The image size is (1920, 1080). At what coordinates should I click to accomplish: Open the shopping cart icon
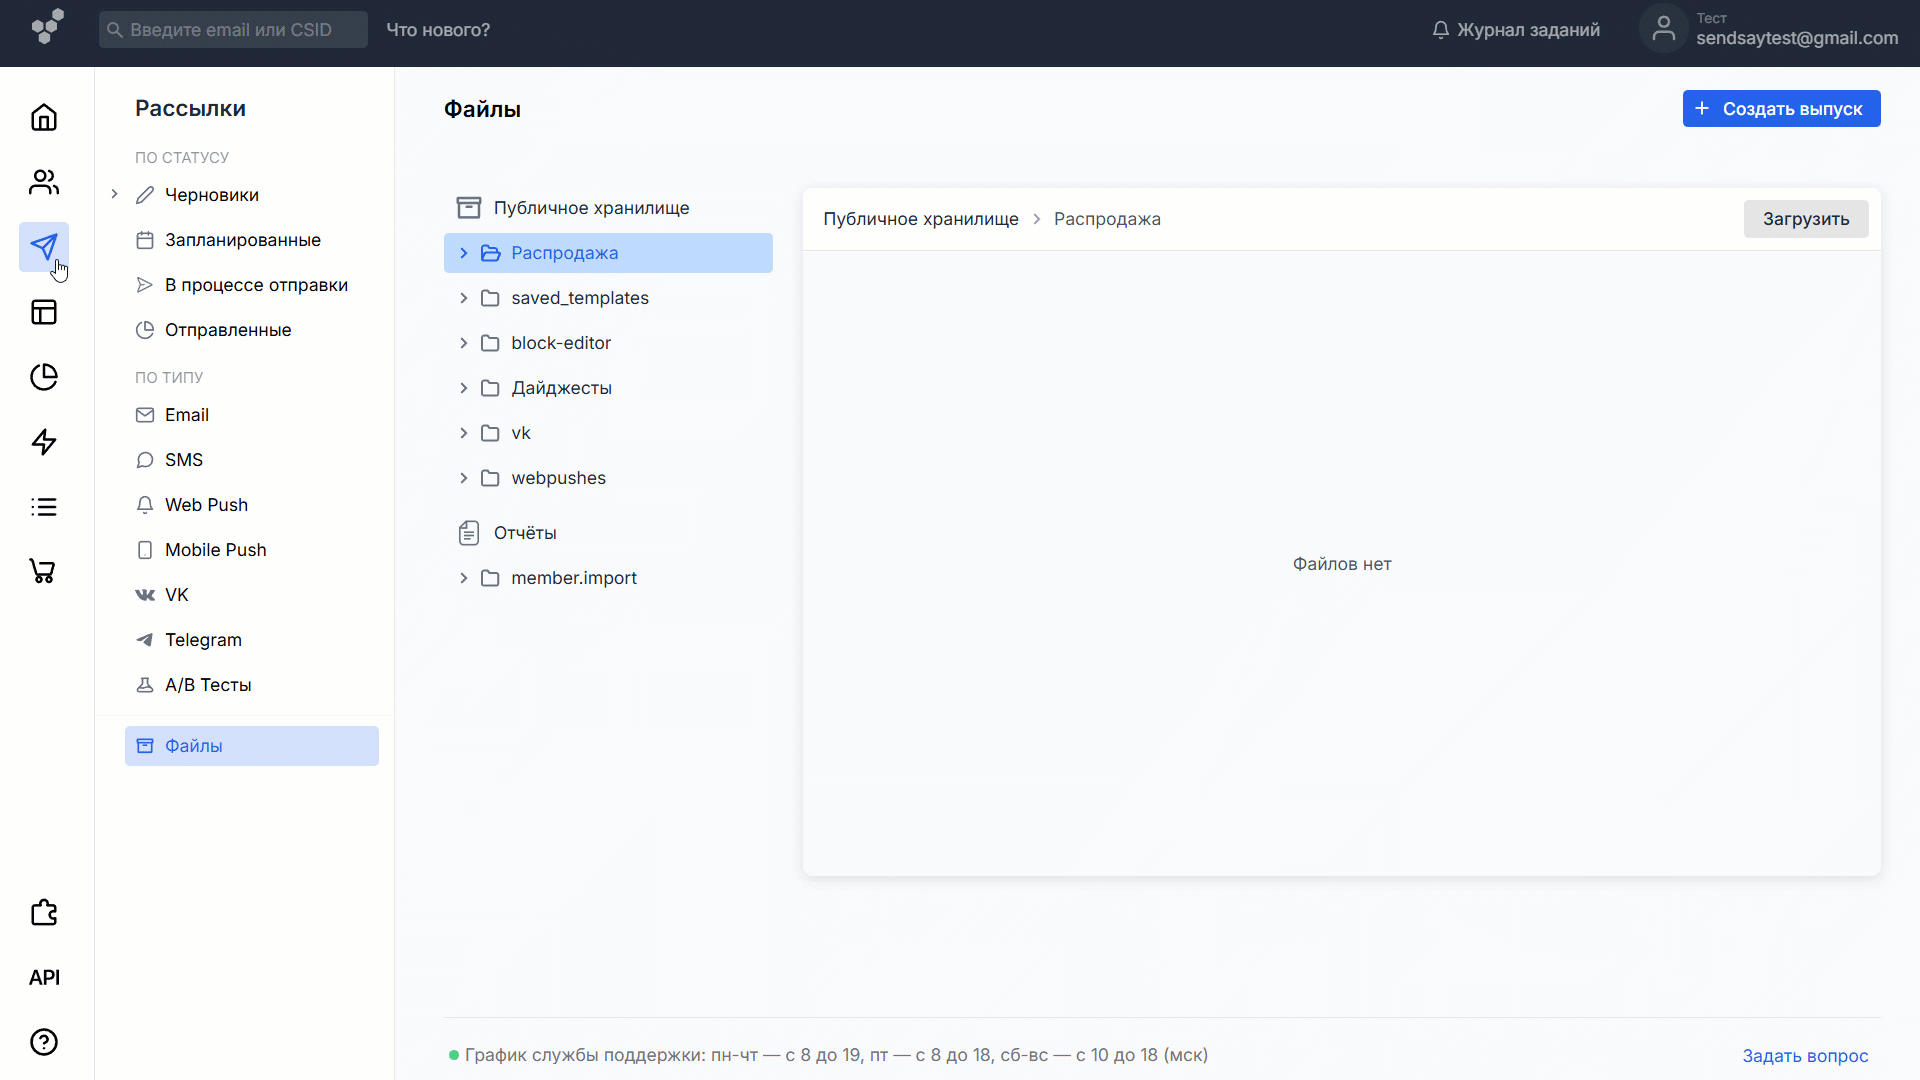click(x=44, y=572)
